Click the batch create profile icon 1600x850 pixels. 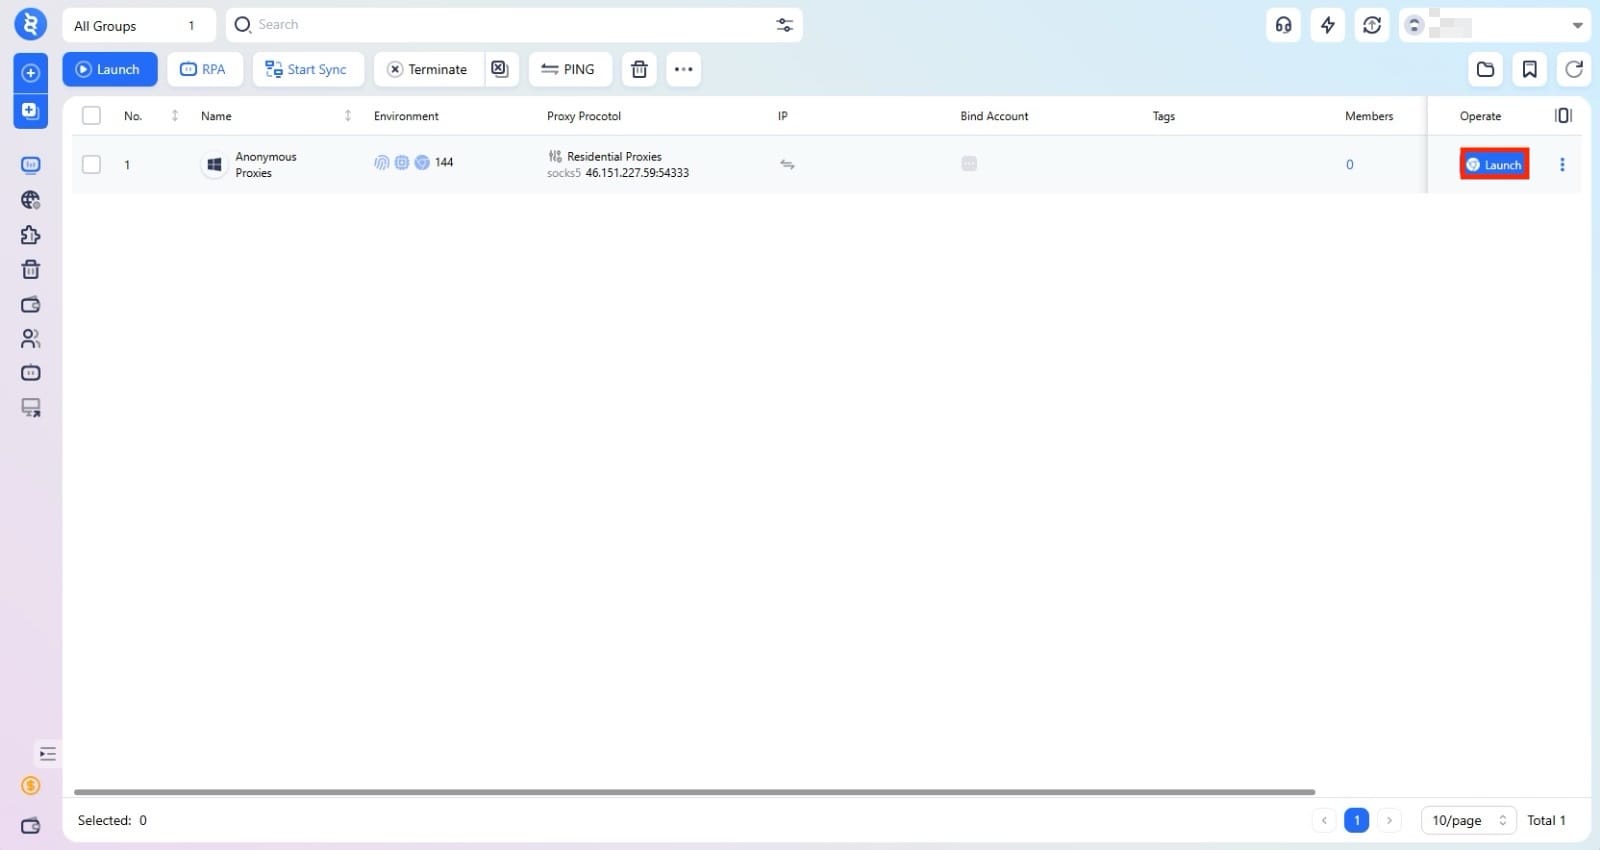click(30, 110)
